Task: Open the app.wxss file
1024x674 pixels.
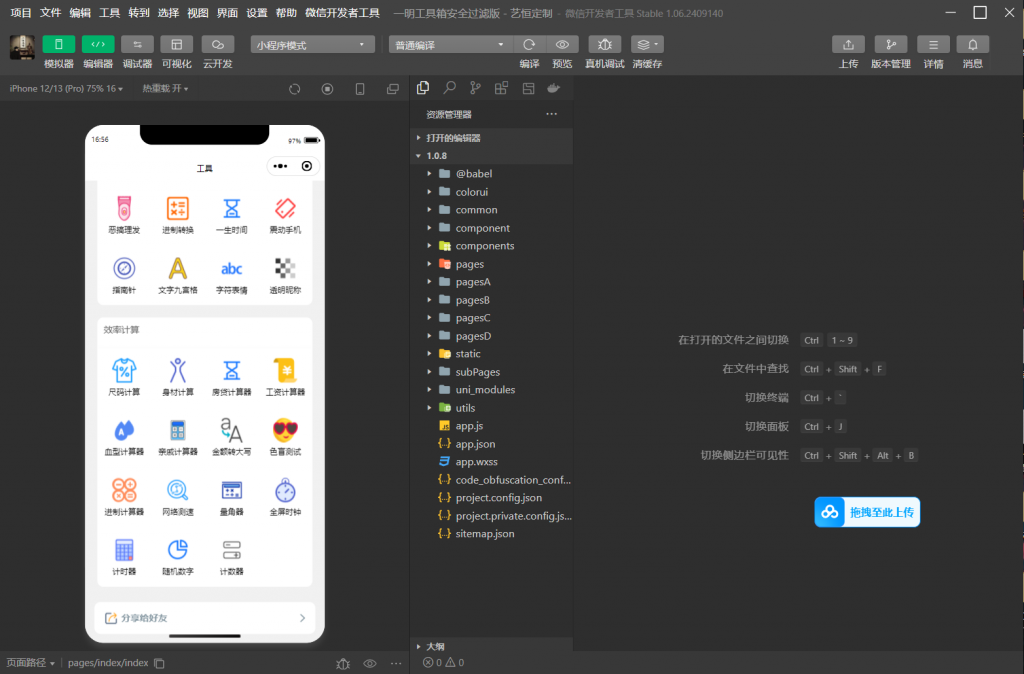Action: [x=492, y=461]
